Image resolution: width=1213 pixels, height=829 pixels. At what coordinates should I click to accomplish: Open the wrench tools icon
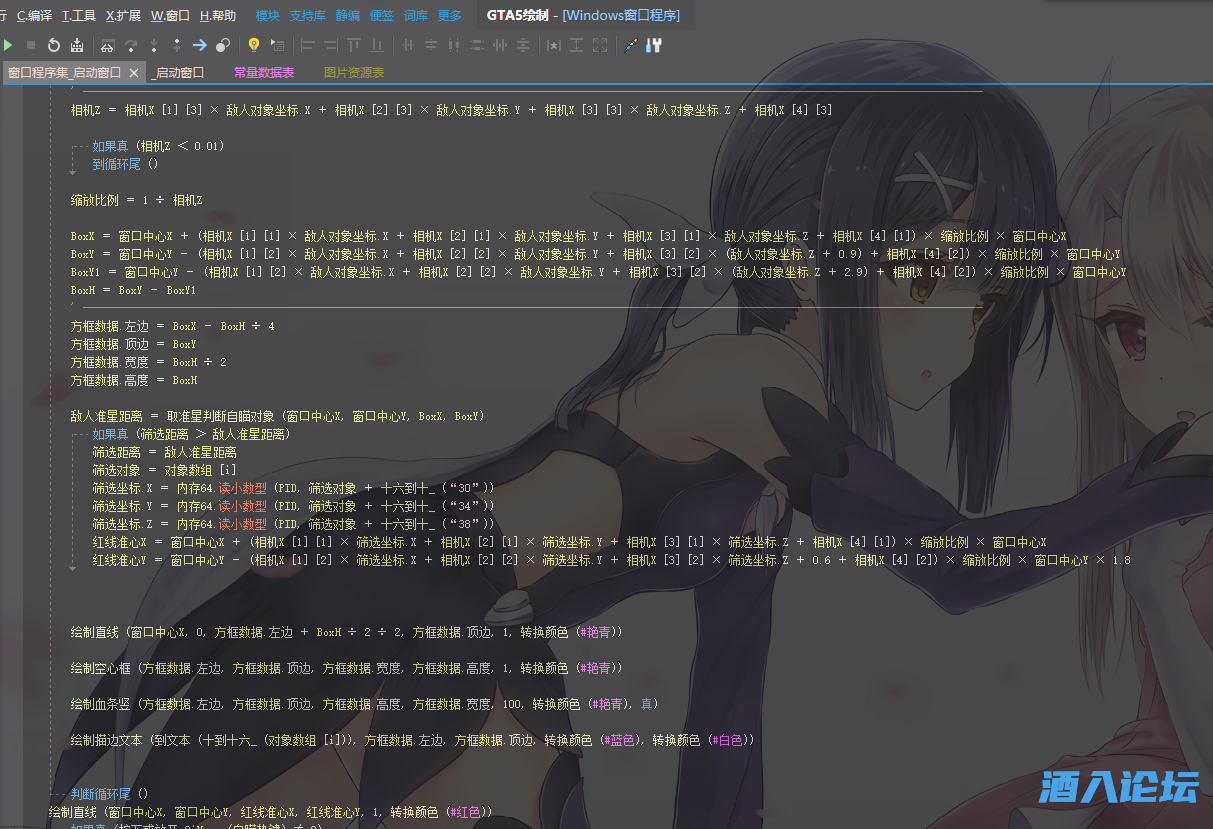pyautogui.click(x=653, y=45)
